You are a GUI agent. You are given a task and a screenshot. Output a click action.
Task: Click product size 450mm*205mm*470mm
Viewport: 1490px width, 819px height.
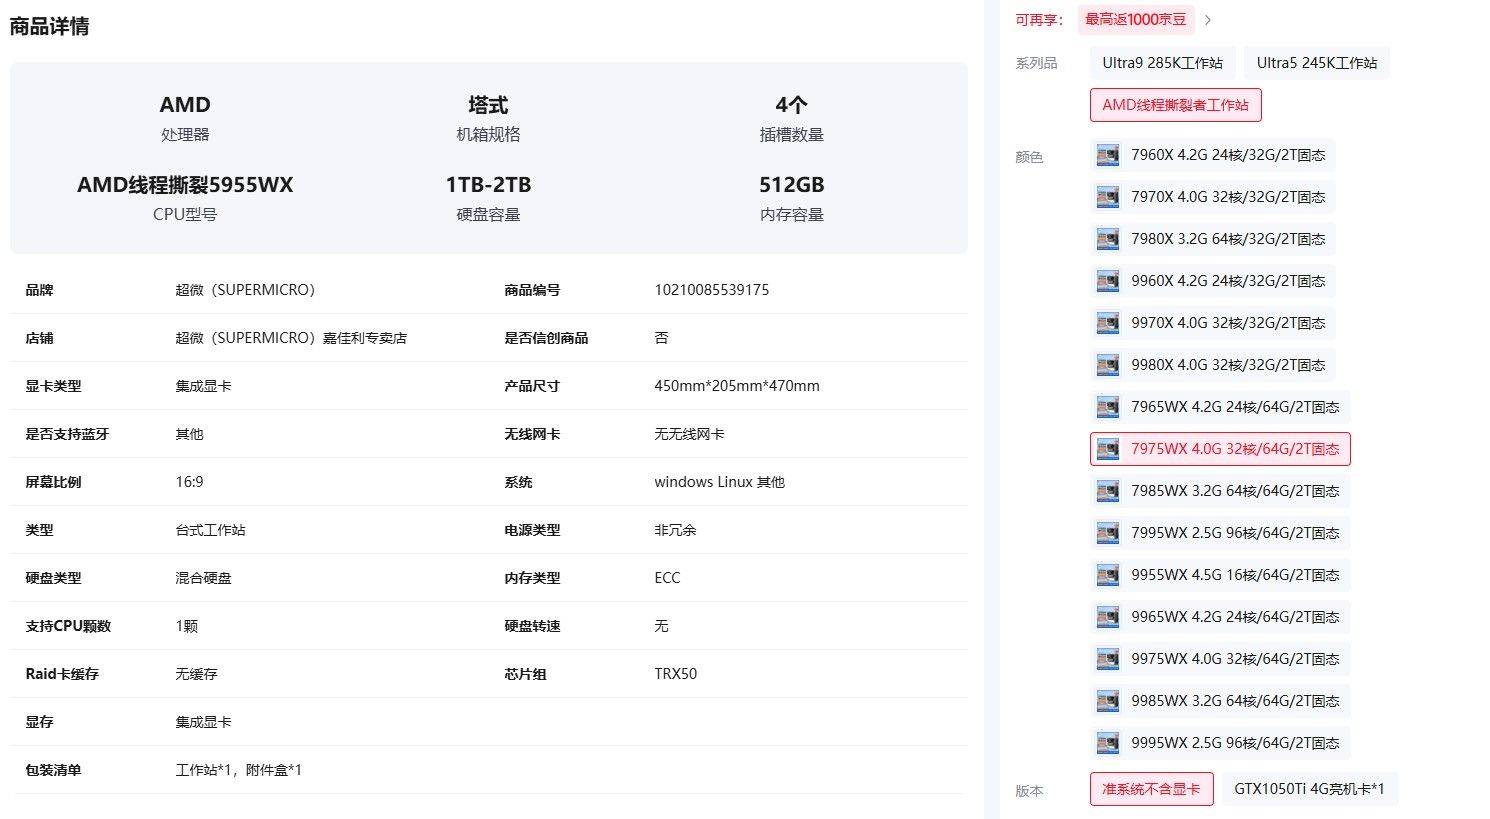click(x=737, y=386)
